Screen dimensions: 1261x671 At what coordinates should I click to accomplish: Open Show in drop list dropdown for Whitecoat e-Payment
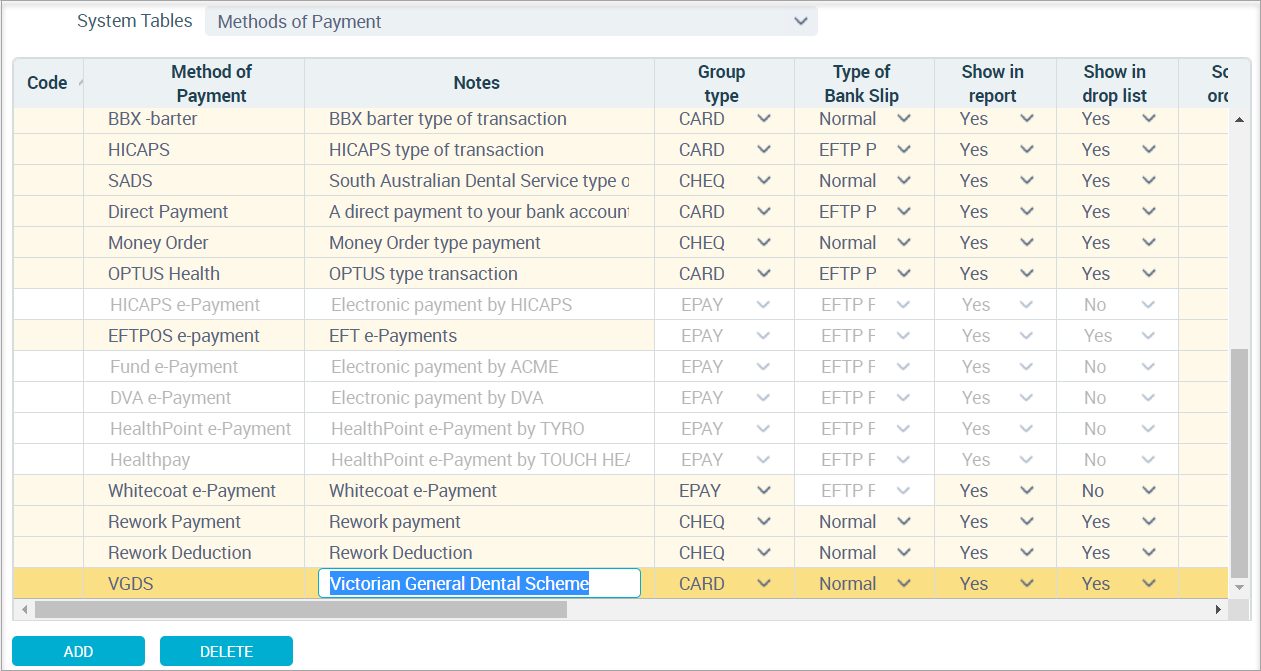point(1149,490)
